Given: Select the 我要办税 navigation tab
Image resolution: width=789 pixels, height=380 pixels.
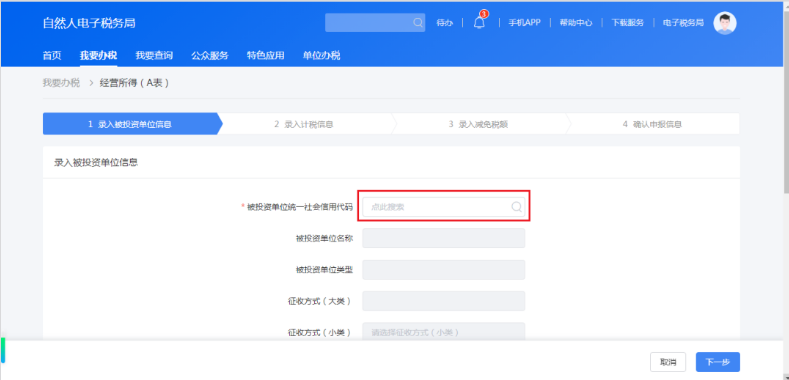Looking at the screenshot, I should tap(98, 55).
